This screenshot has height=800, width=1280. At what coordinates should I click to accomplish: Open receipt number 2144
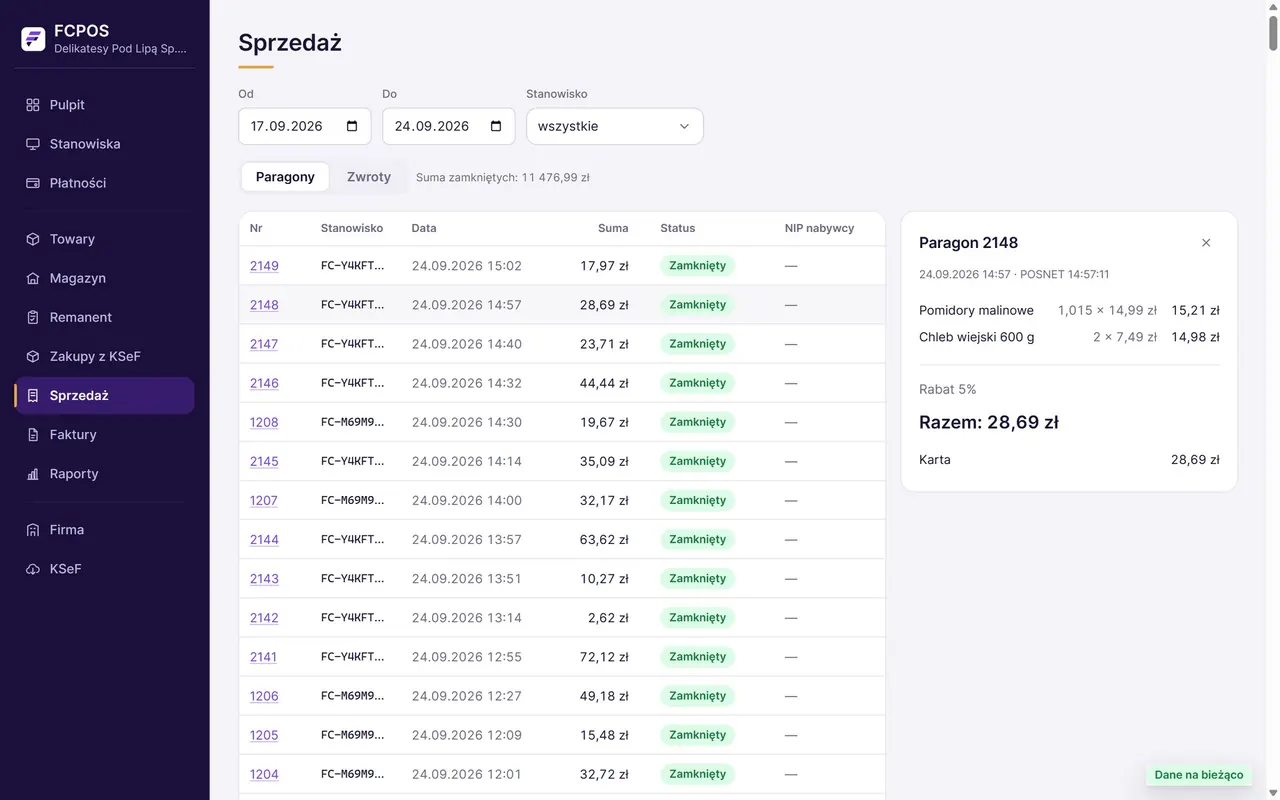click(264, 539)
